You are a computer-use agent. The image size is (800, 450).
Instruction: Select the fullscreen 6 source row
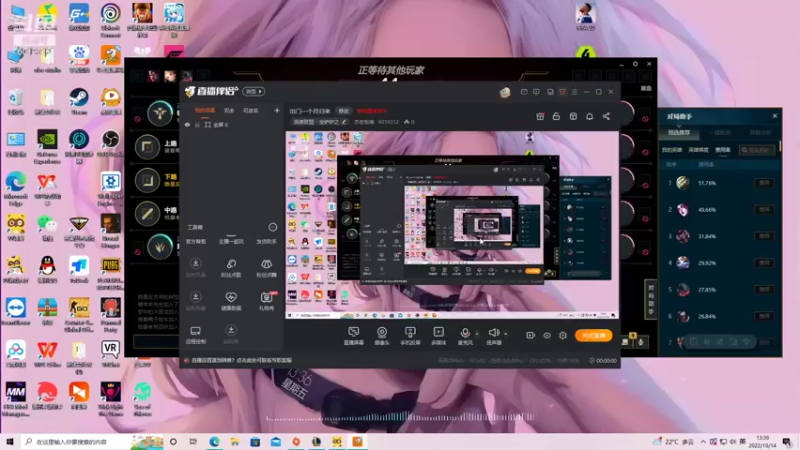click(232, 125)
